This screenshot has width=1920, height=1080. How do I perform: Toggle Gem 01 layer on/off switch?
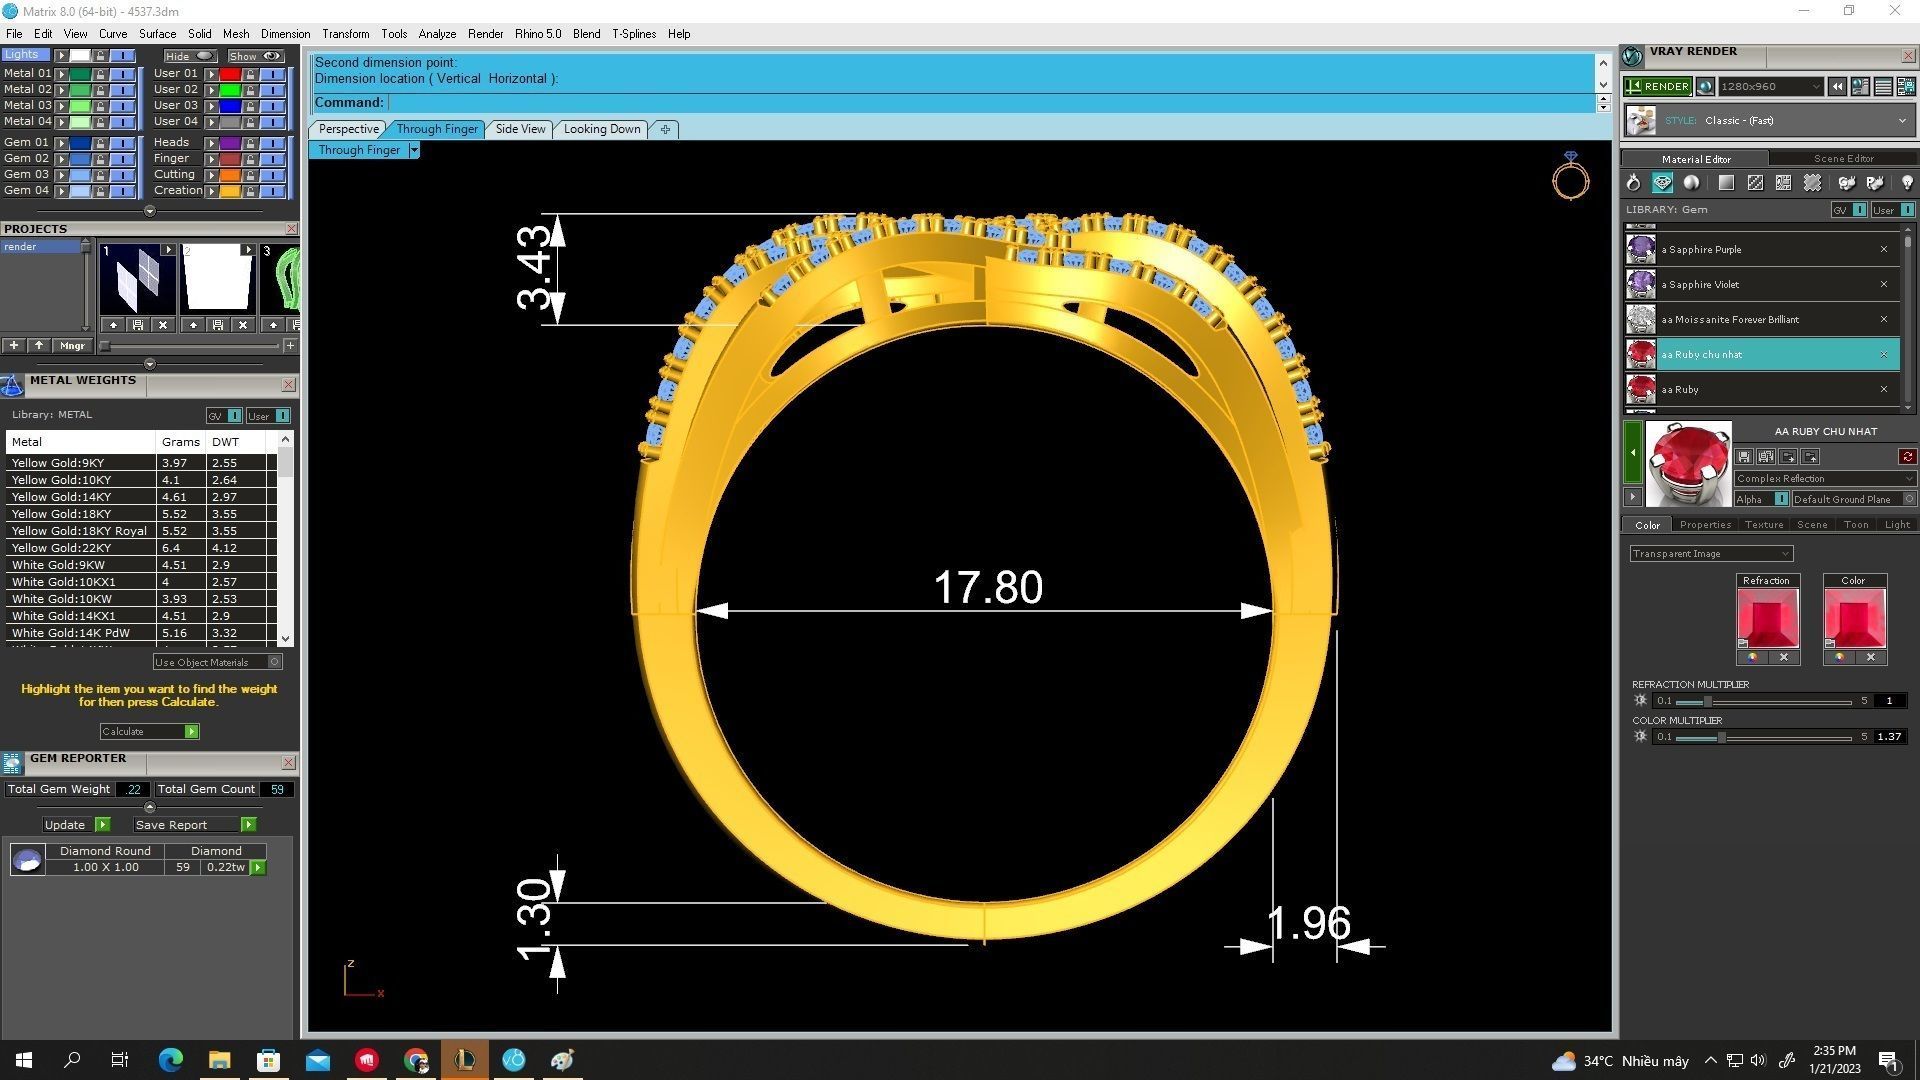122,143
